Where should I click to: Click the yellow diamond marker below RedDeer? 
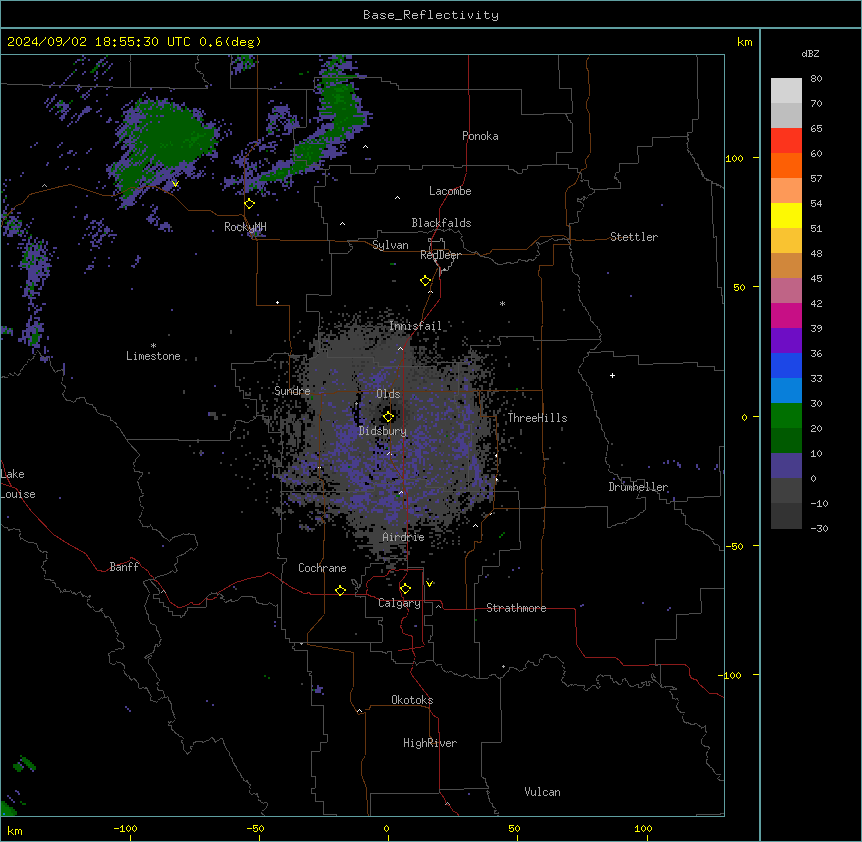coord(425,281)
